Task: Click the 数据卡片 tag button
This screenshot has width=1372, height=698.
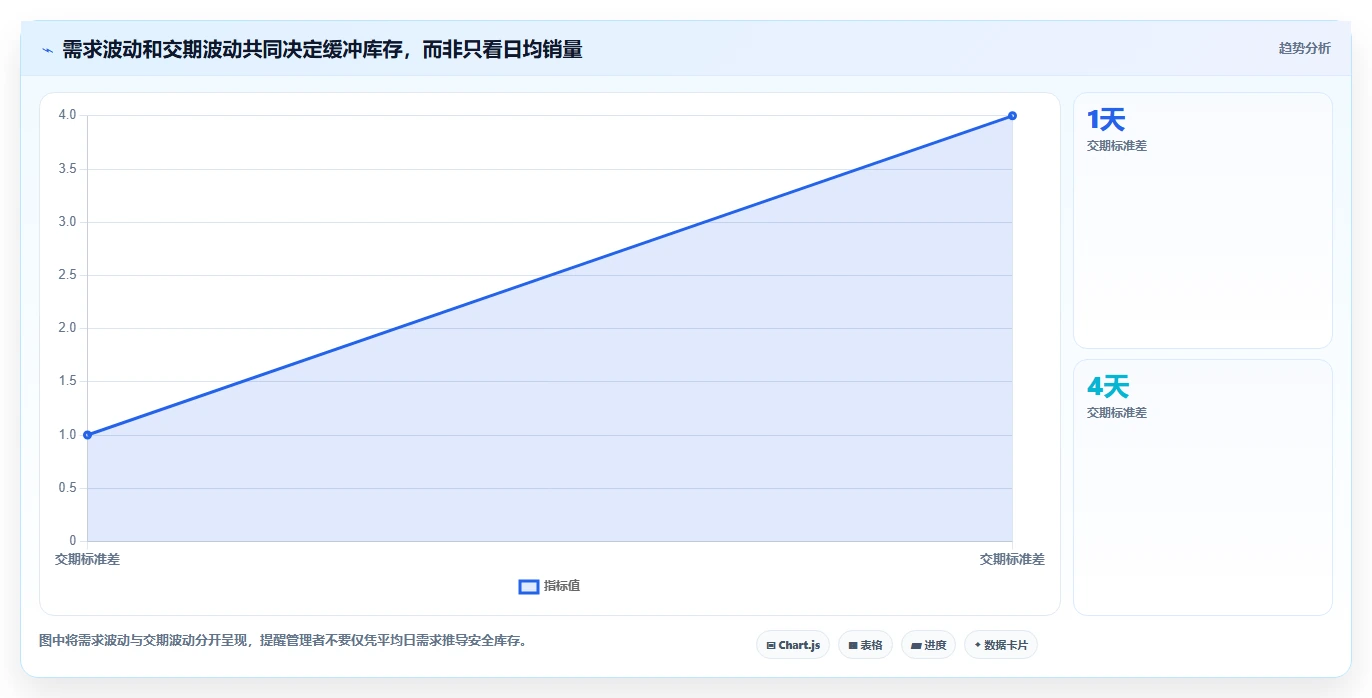Action: [x=1001, y=645]
